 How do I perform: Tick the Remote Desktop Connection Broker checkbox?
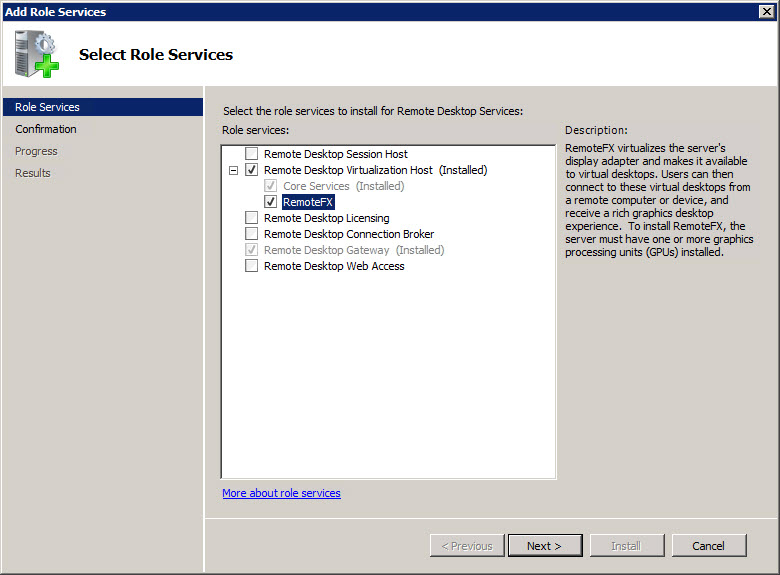(x=252, y=233)
